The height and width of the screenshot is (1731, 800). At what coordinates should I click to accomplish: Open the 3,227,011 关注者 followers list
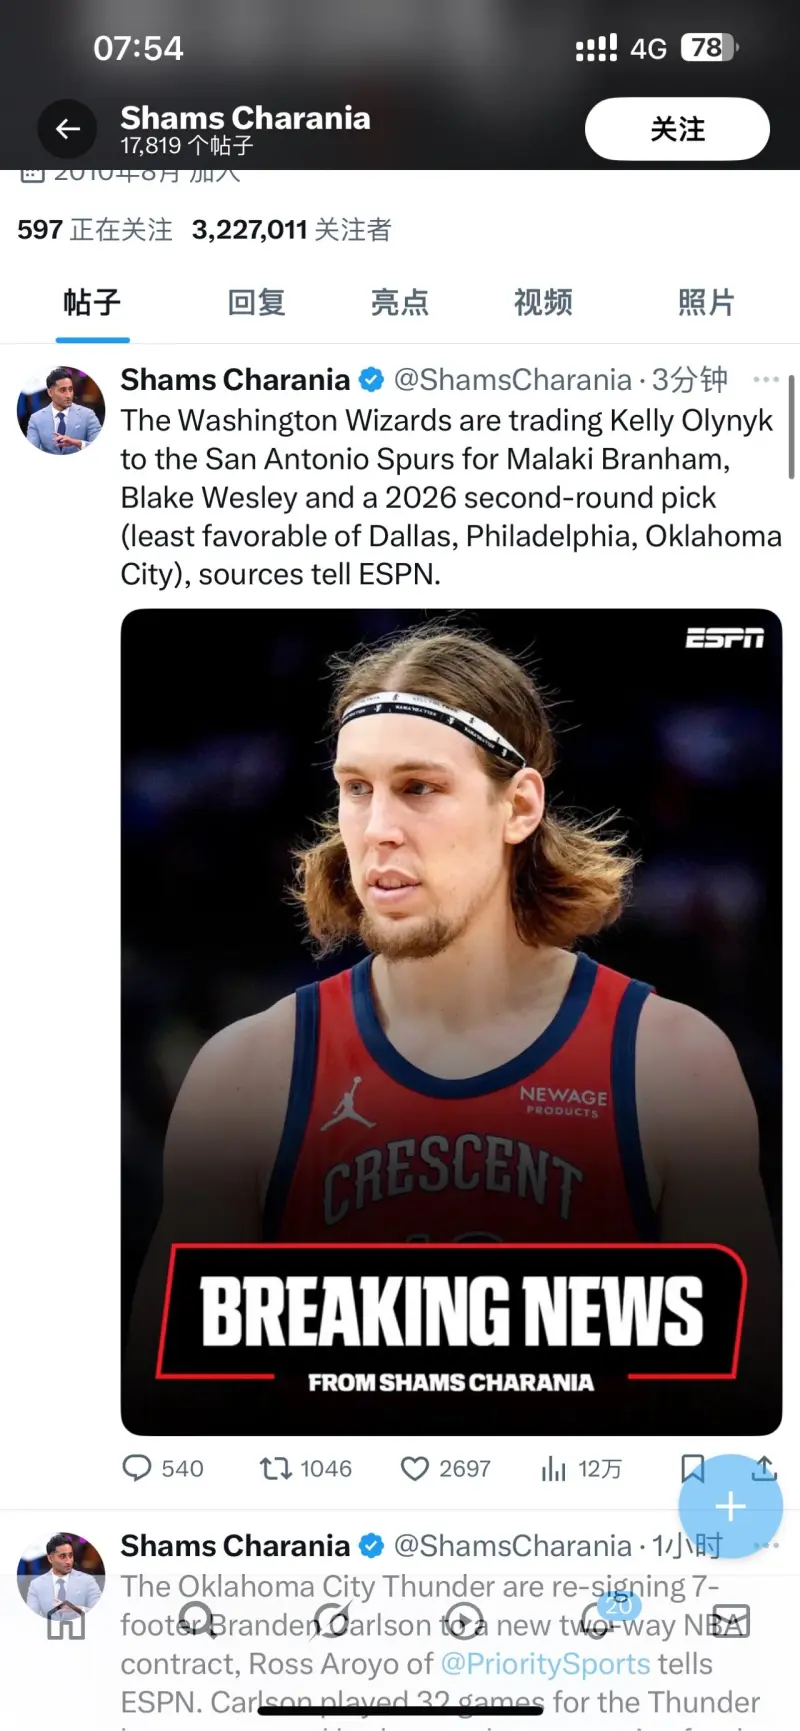(x=291, y=230)
